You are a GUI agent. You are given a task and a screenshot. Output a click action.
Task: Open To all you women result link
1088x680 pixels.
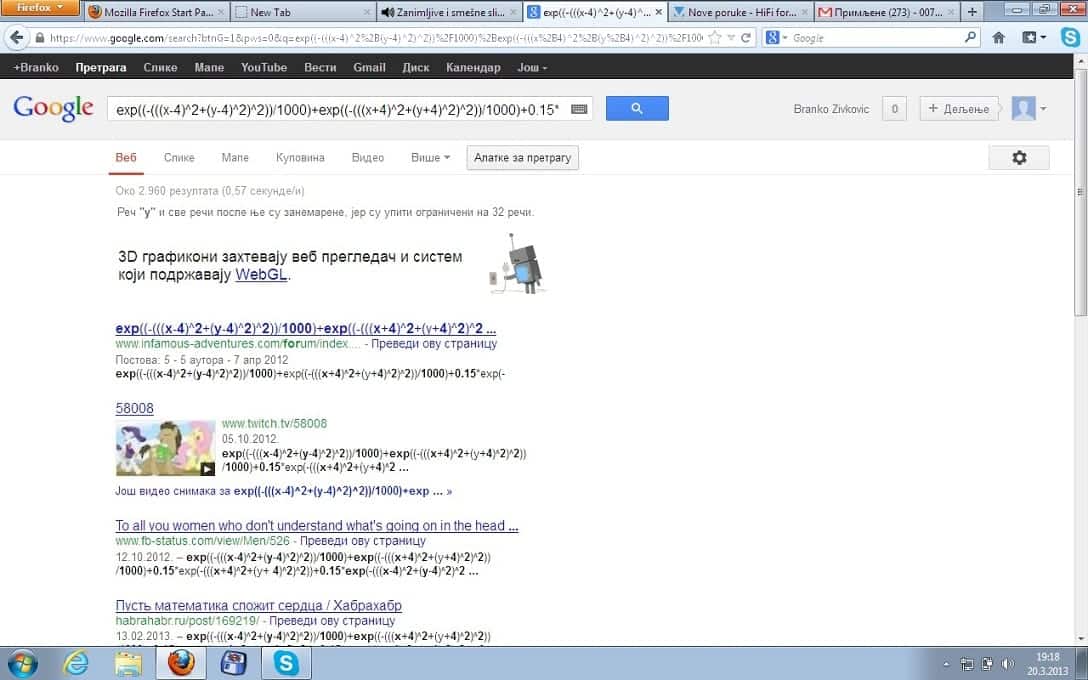coord(316,525)
